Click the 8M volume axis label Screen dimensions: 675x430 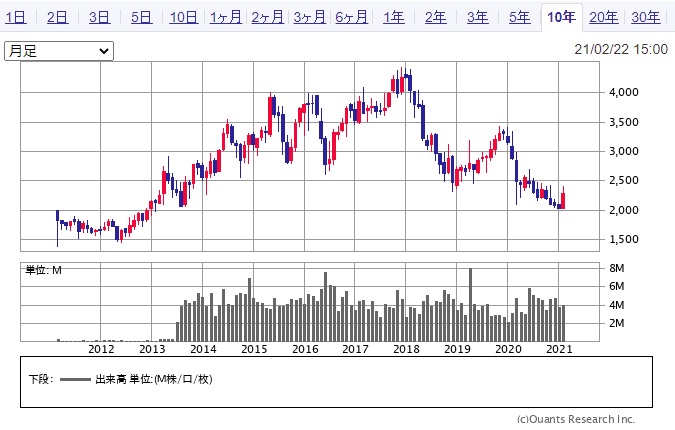(616, 268)
